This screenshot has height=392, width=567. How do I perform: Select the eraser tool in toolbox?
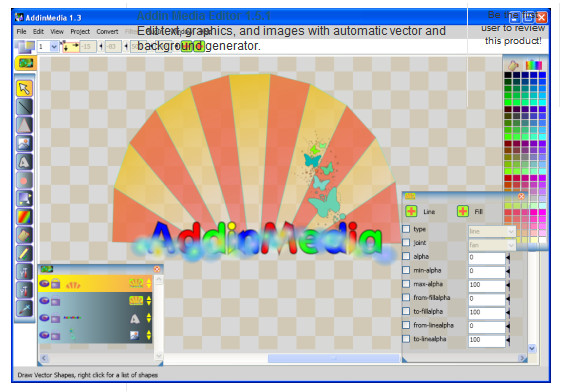(x=24, y=235)
